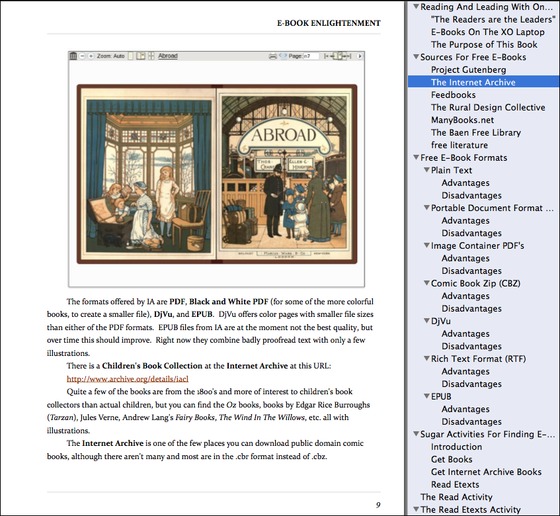
Task: Collapse the Free E-Book Formats section
Action: 416,157
